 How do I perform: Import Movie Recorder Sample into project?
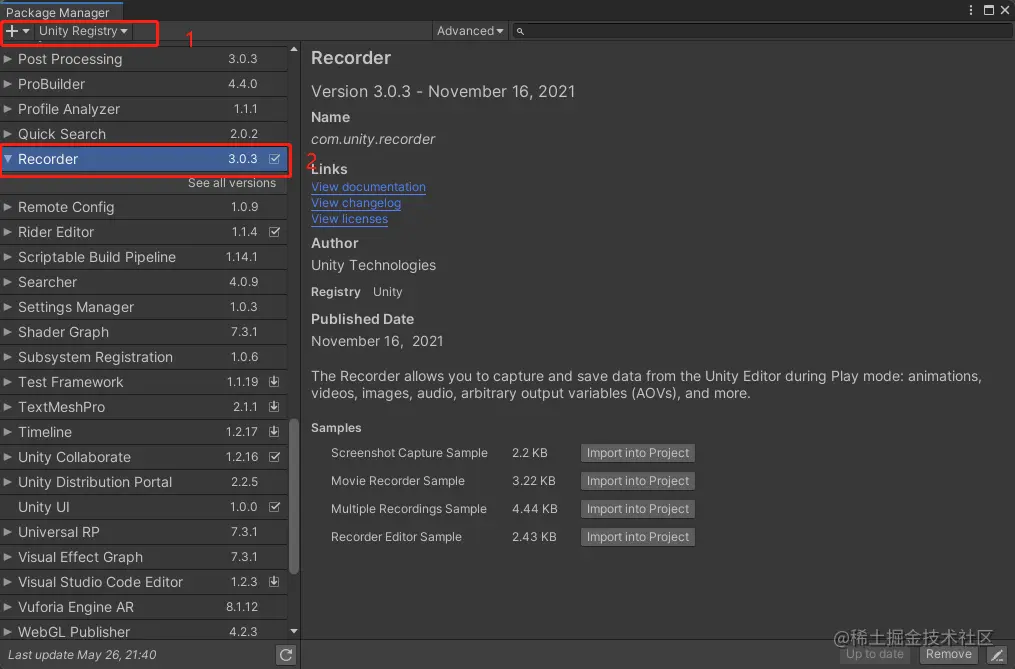point(638,481)
